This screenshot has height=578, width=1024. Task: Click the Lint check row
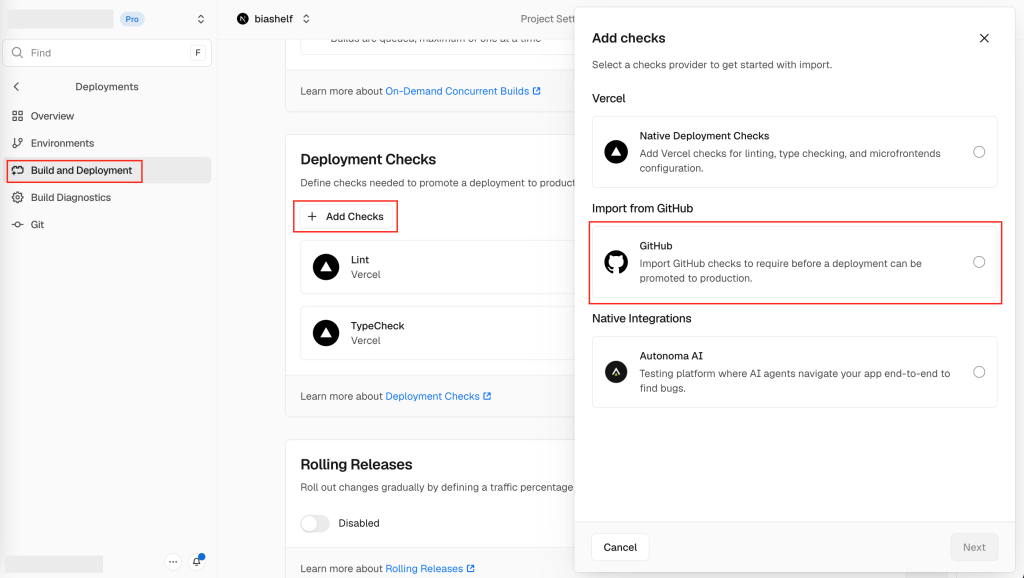438,267
